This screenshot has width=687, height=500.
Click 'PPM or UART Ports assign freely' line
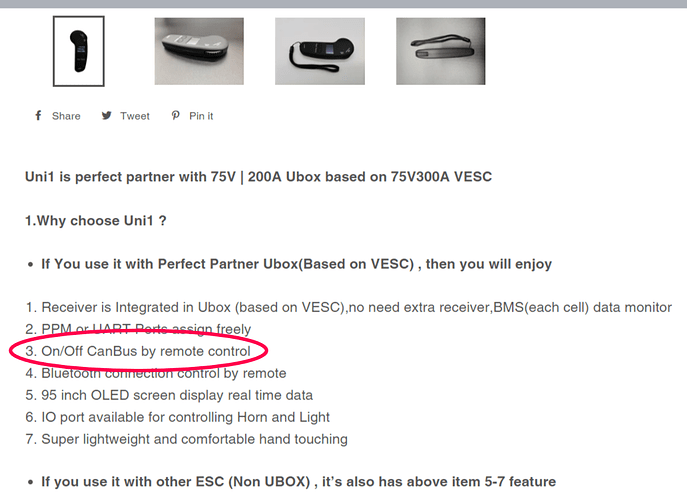tap(138, 329)
